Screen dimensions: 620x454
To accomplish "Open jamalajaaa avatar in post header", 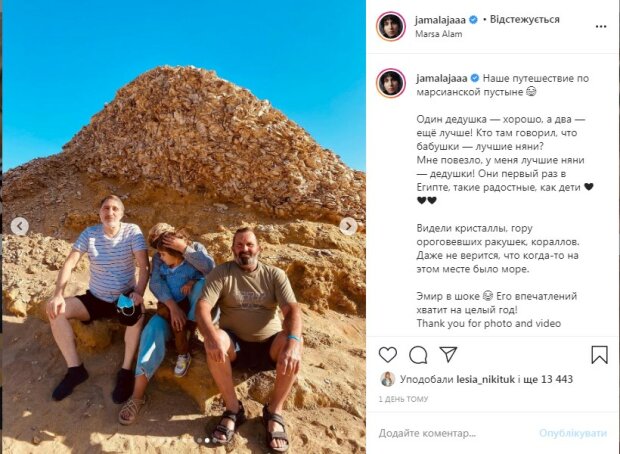I will click(391, 26).
